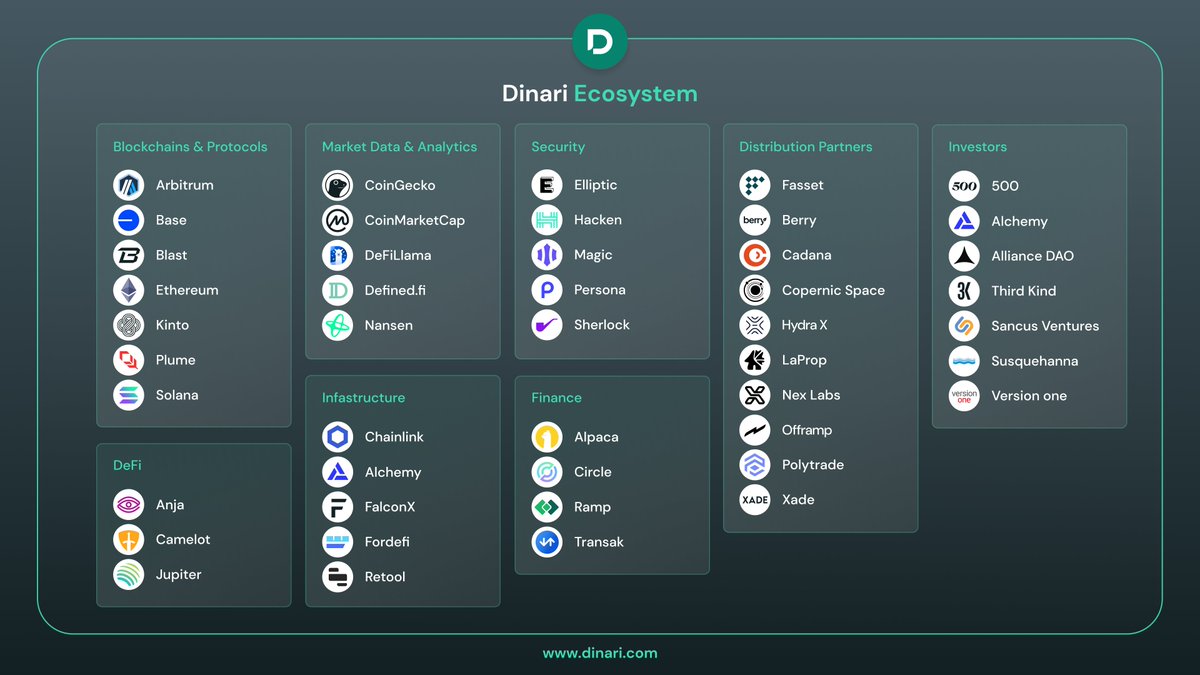Click the Dinari logo at top
1200x675 pixels.
pyautogui.click(x=600, y=42)
